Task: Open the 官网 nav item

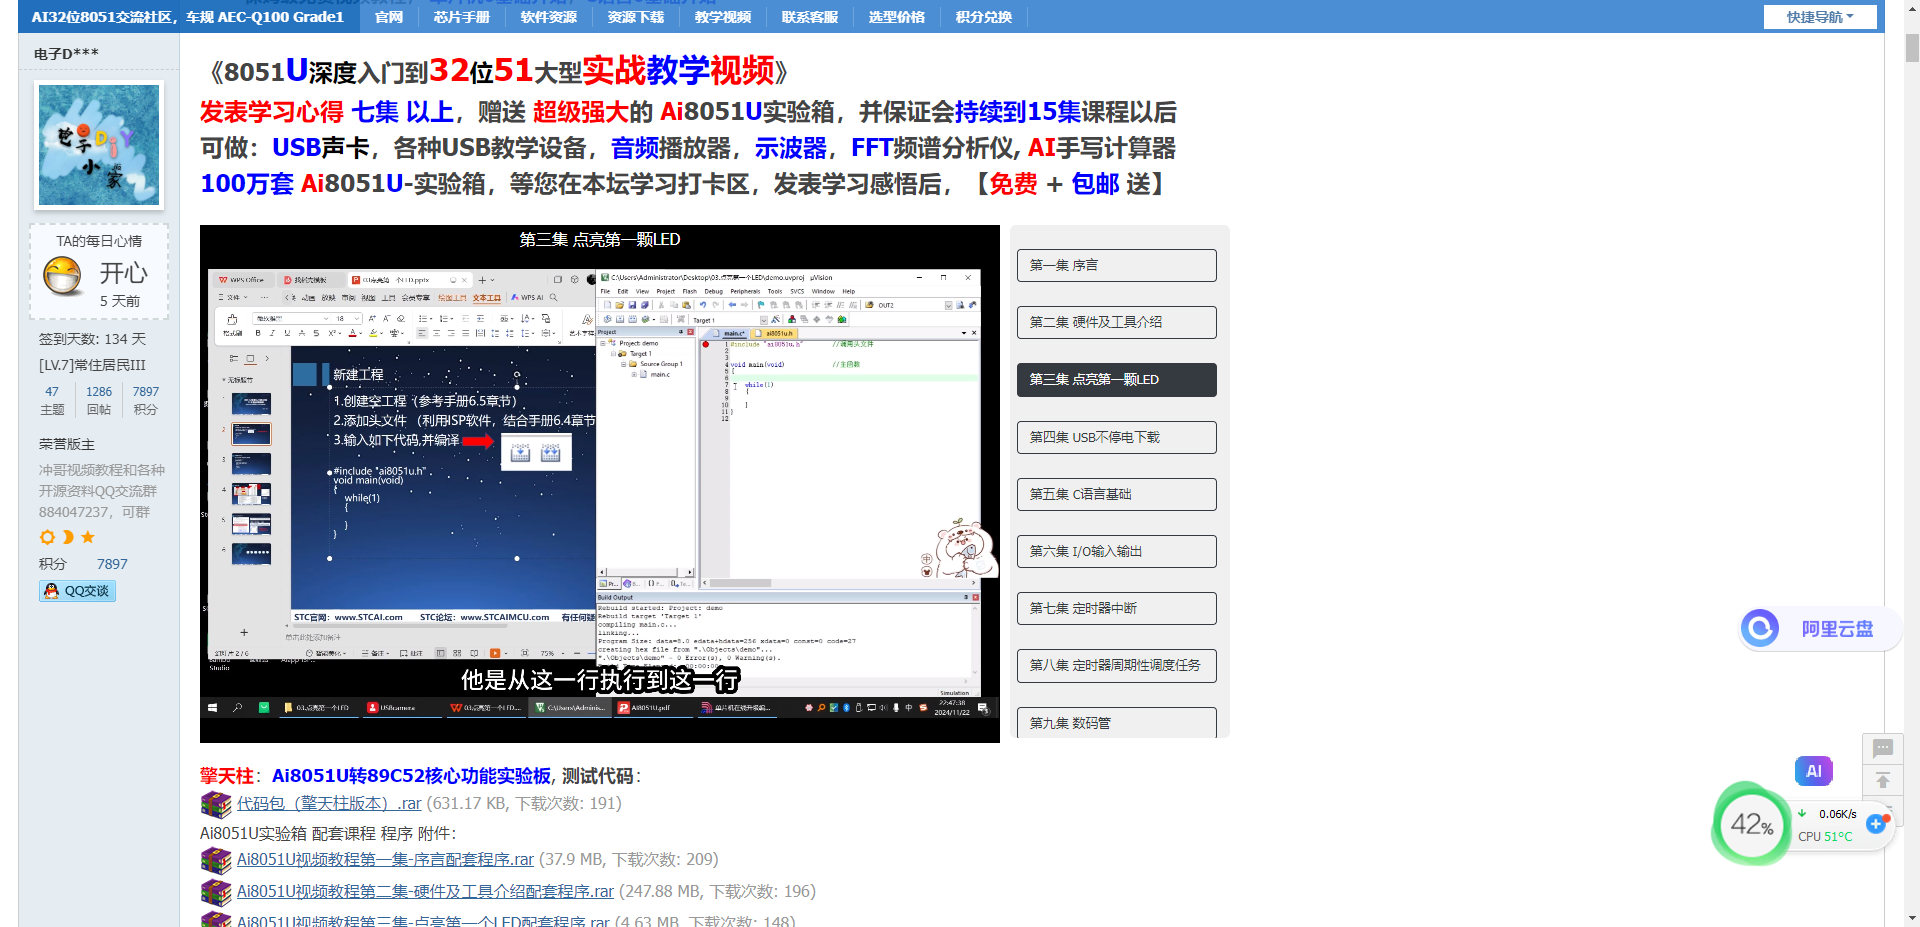Action: click(x=388, y=17)
